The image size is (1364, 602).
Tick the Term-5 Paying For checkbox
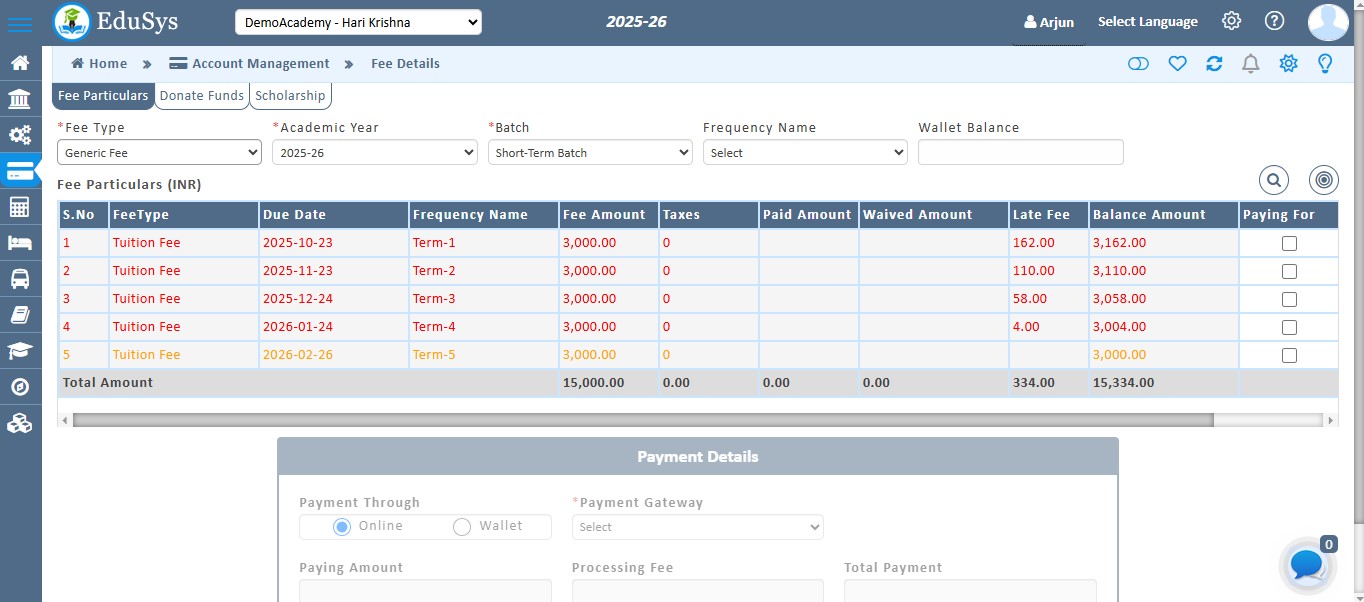tap(1288, 354)
